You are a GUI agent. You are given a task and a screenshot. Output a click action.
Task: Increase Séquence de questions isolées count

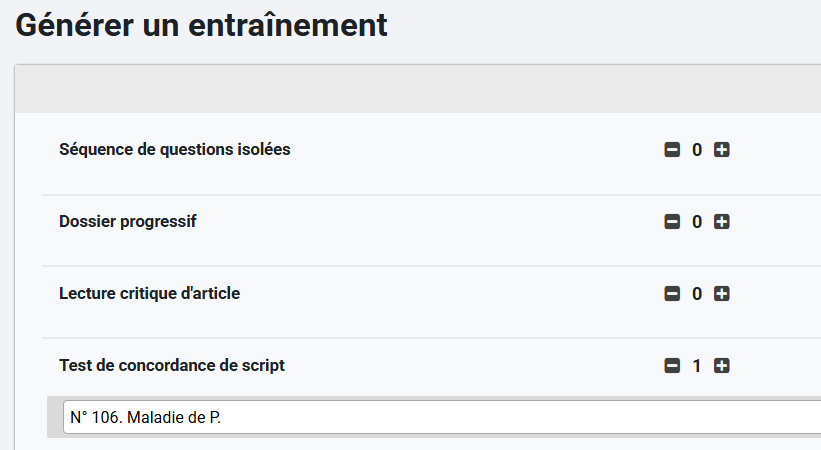(x=722, y=150)
